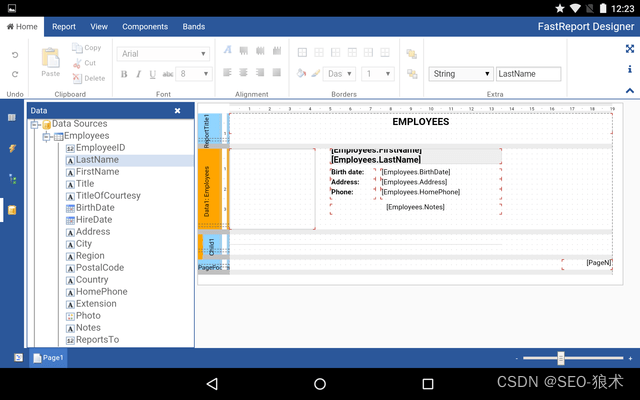
Task: Toggle bold formatting
Action: [x=124, y=74]
